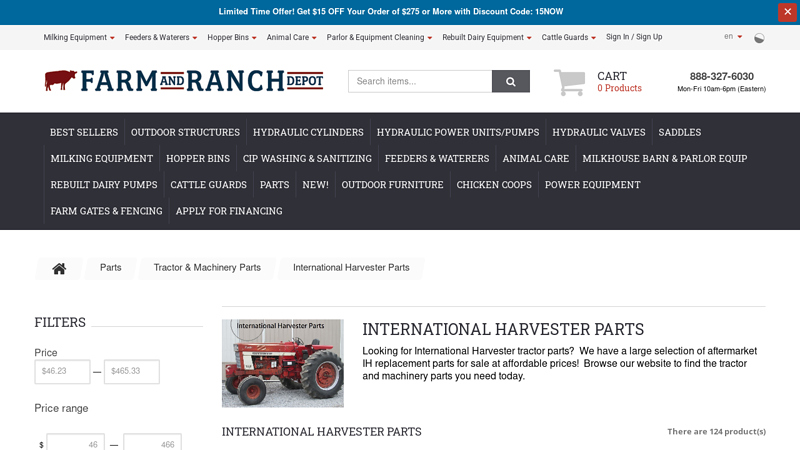Screen dimensions: 800x450
Task: Expand the Milking Equipment dropdown
Action: pos(79,37)
